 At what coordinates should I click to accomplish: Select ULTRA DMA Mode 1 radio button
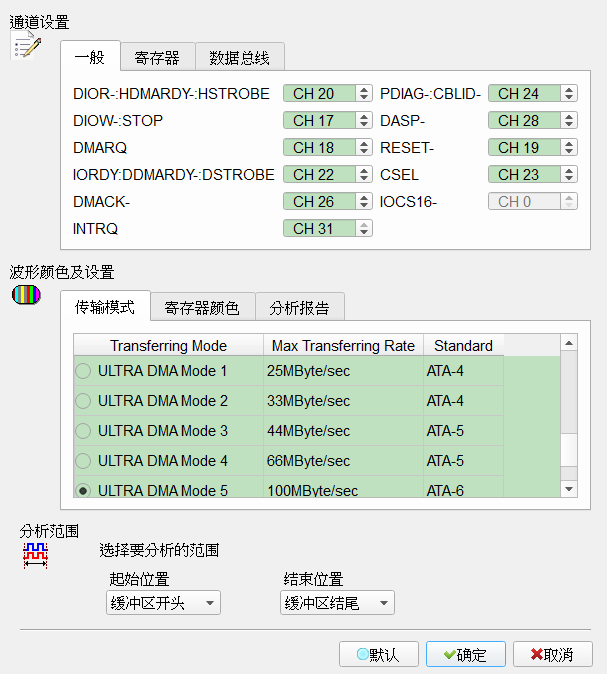(83, 371)
